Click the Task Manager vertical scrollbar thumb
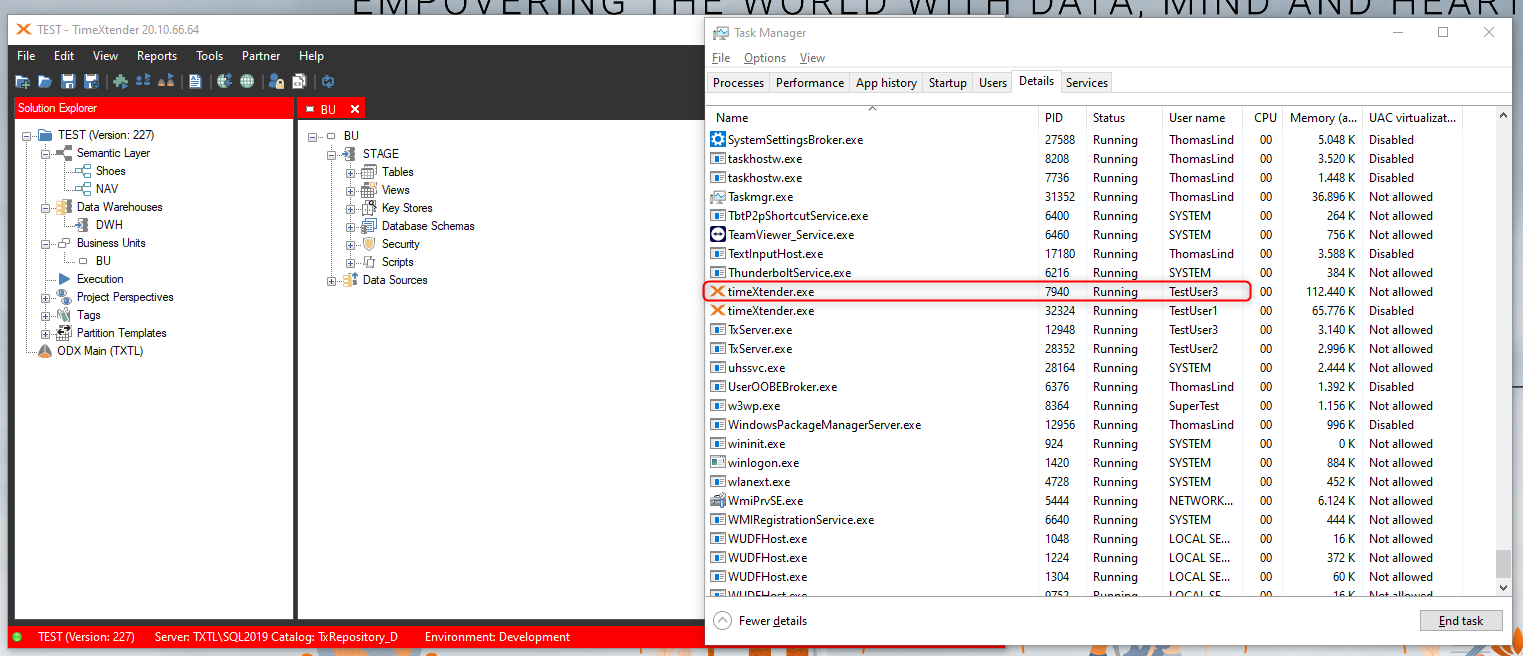 tap(1503, 563)
